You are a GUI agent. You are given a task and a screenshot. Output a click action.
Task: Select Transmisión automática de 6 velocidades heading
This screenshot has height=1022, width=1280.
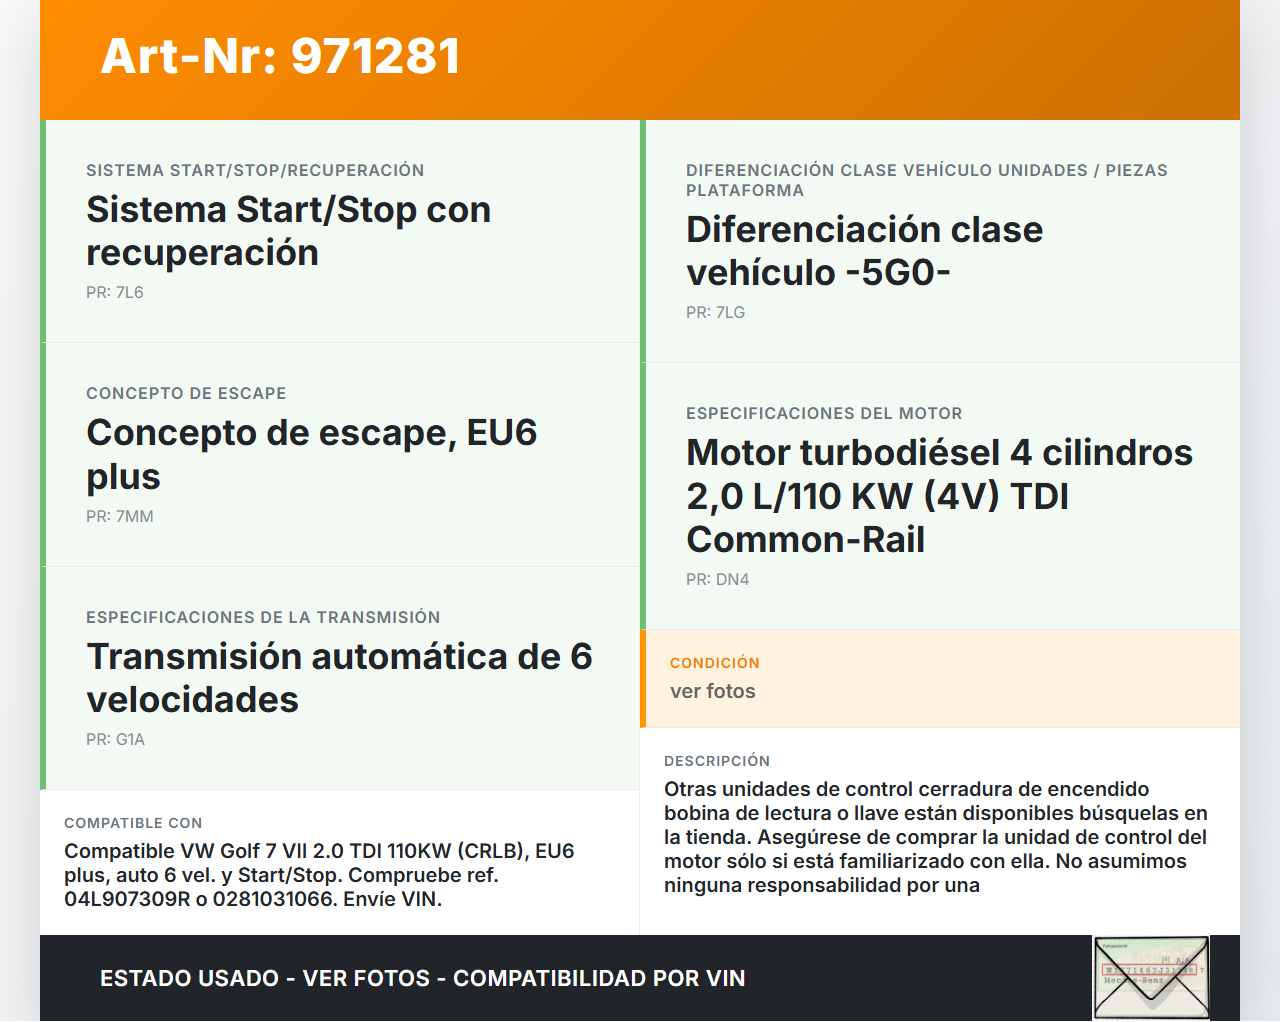pos(339,678)
